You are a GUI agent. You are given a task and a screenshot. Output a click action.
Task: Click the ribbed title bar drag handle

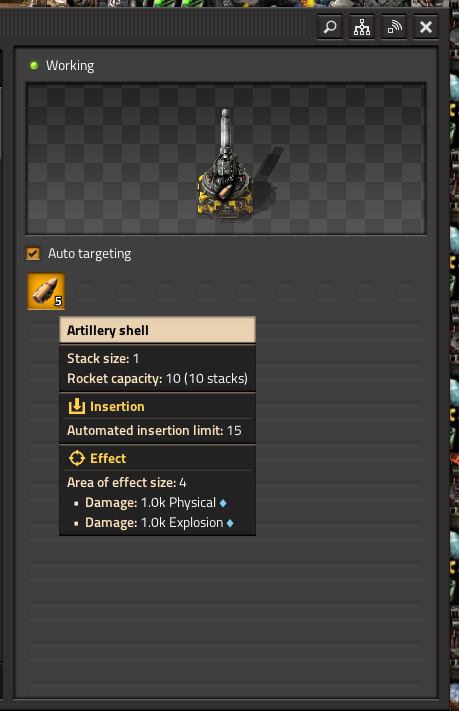click(x=152, y=27)
